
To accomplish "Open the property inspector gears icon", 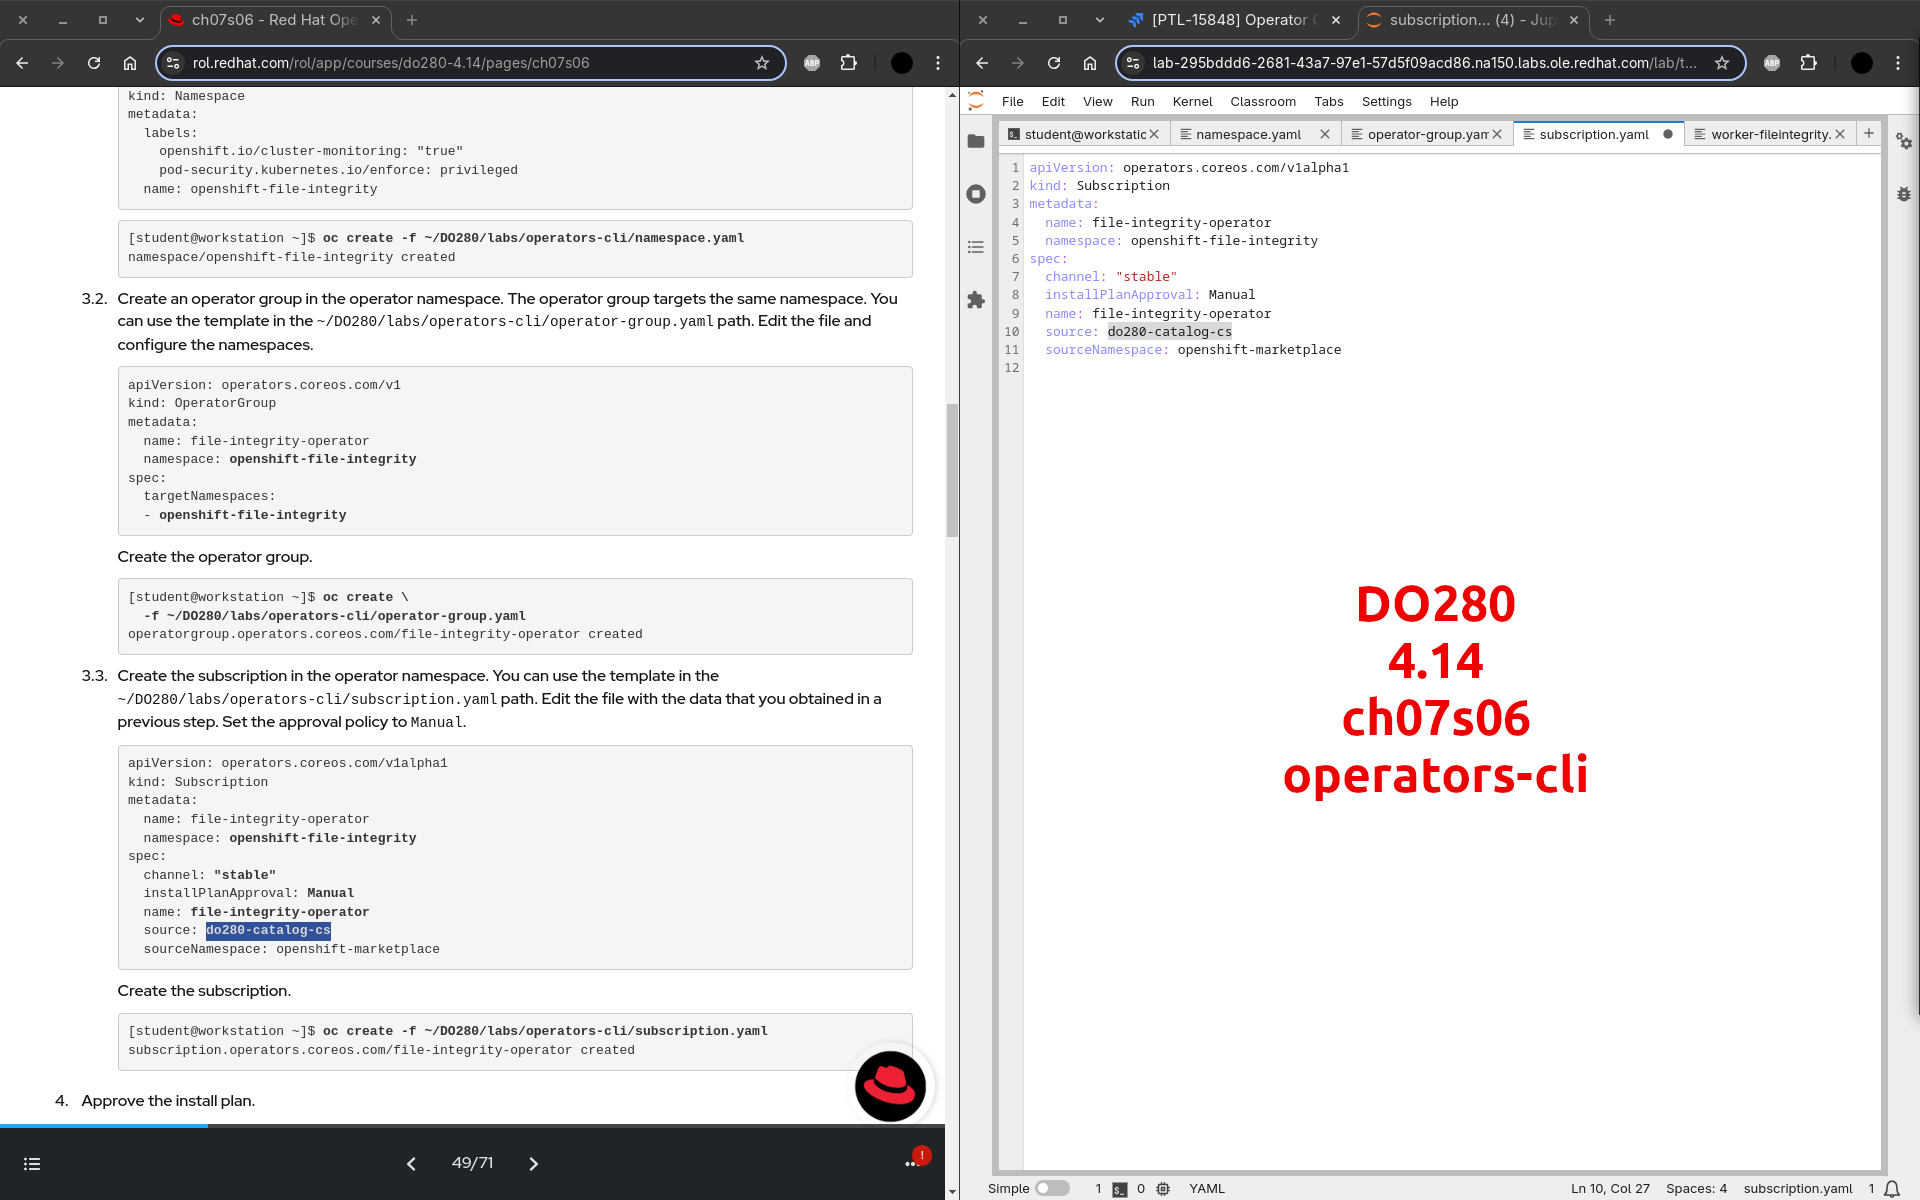I will coord(1904,142).
